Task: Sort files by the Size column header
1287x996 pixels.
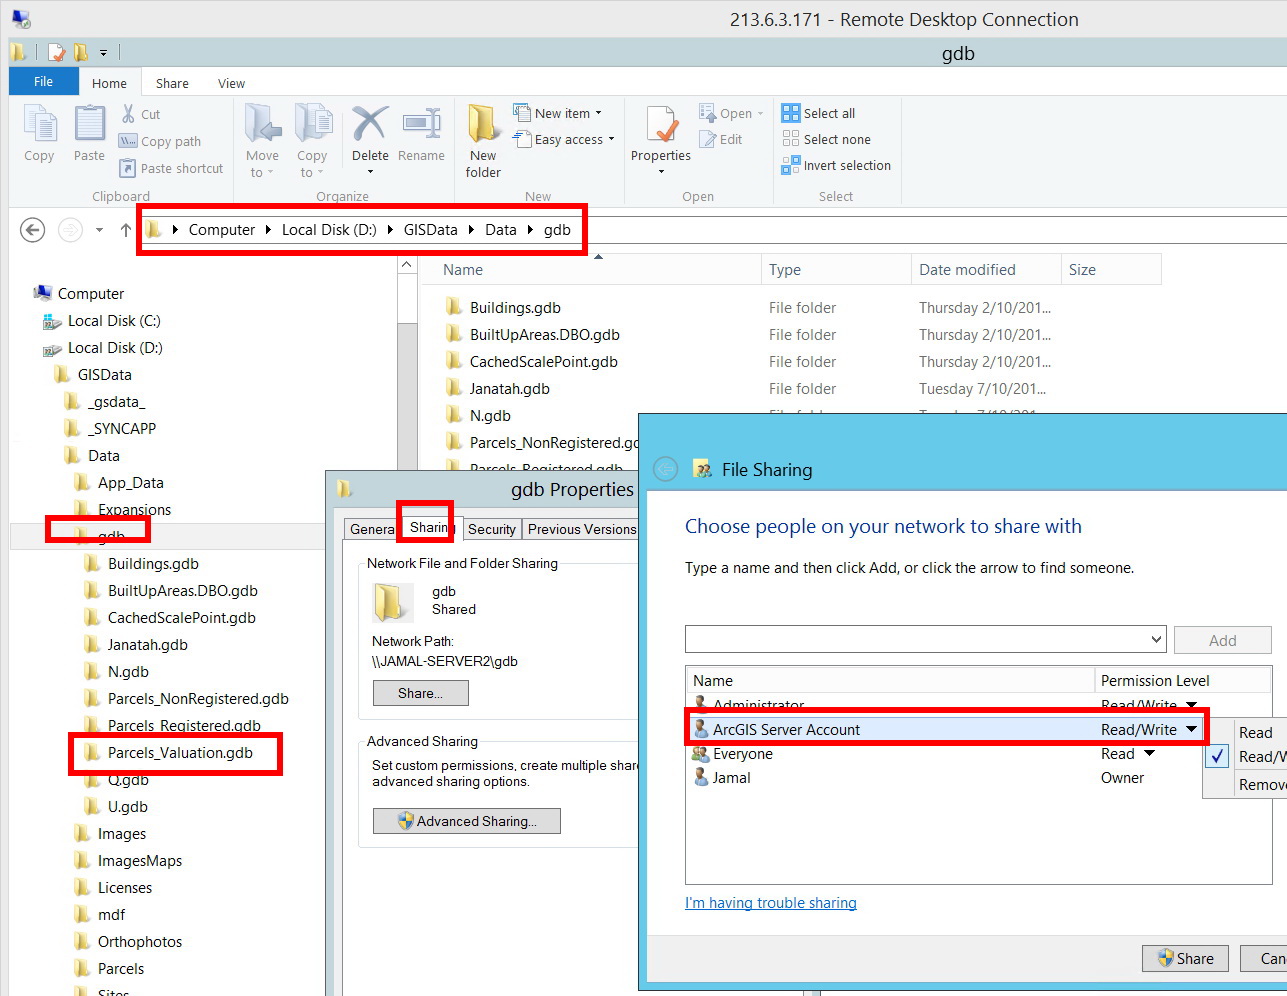Action: pos(1111,270)
